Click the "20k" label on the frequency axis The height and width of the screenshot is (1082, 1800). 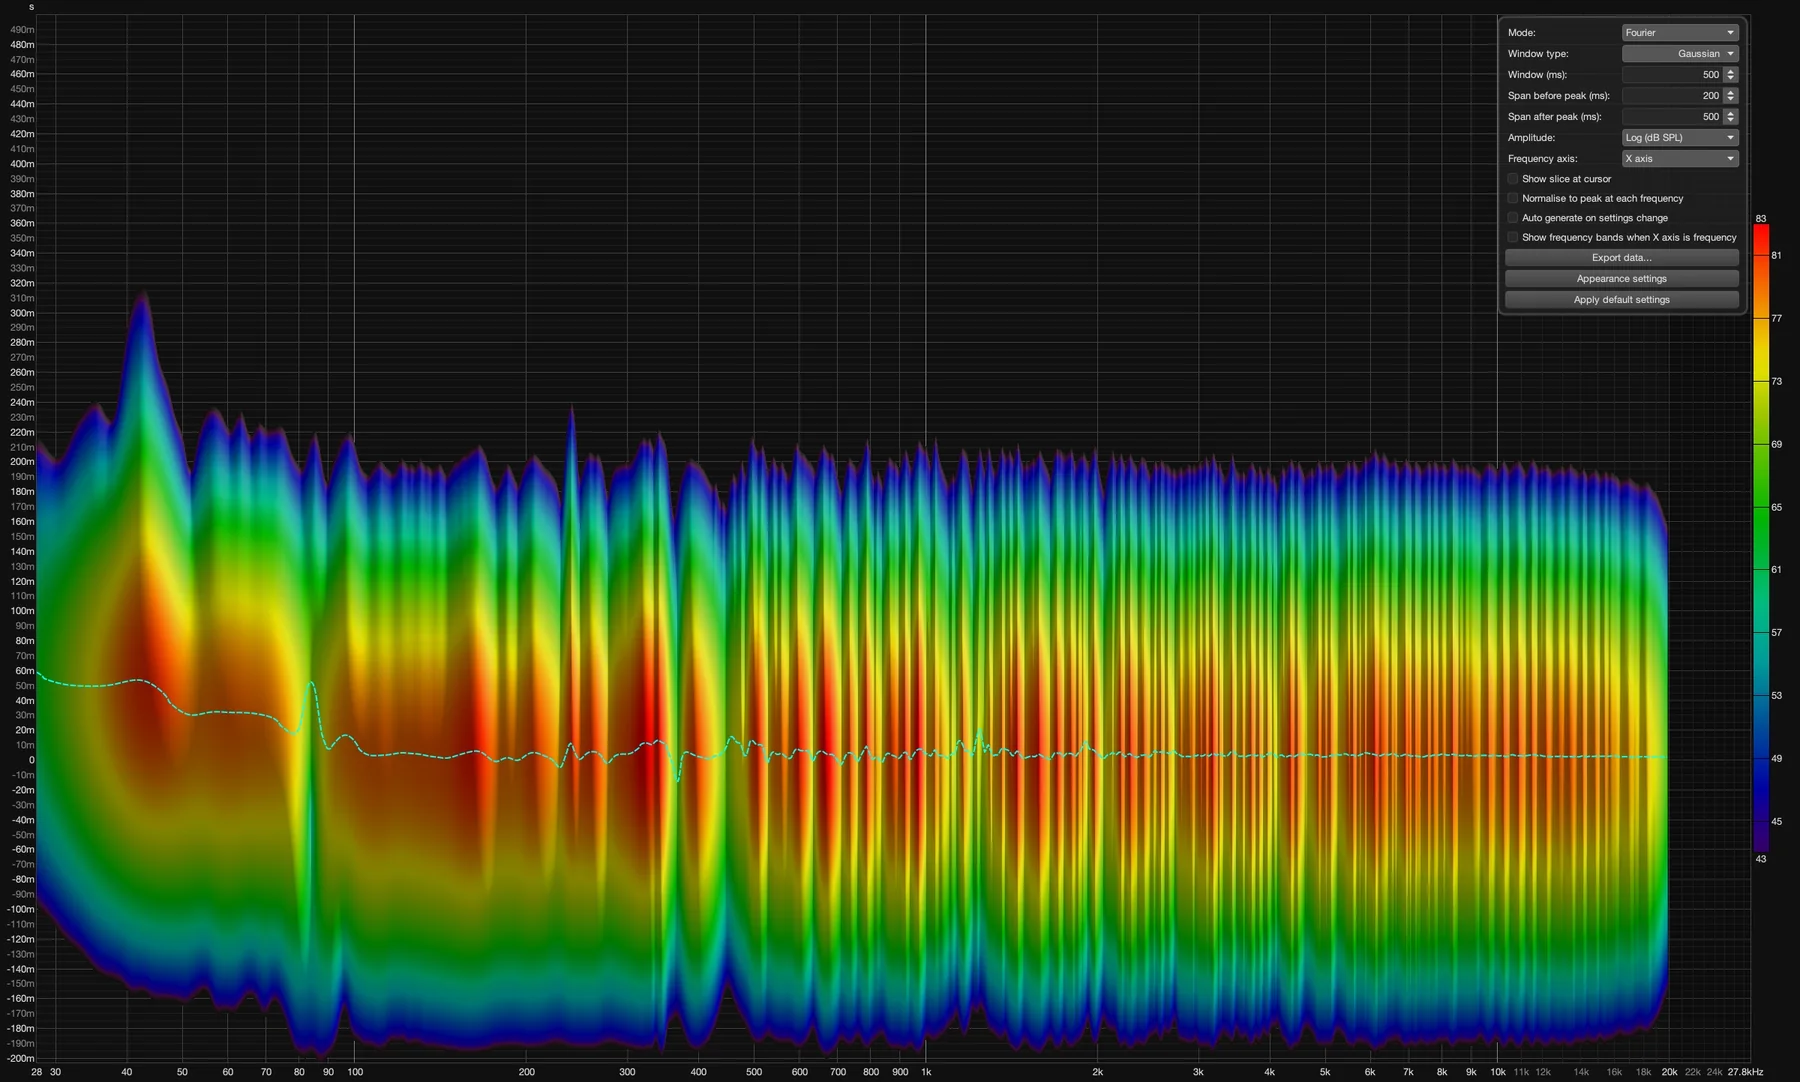click(x=1669, y=1072)
